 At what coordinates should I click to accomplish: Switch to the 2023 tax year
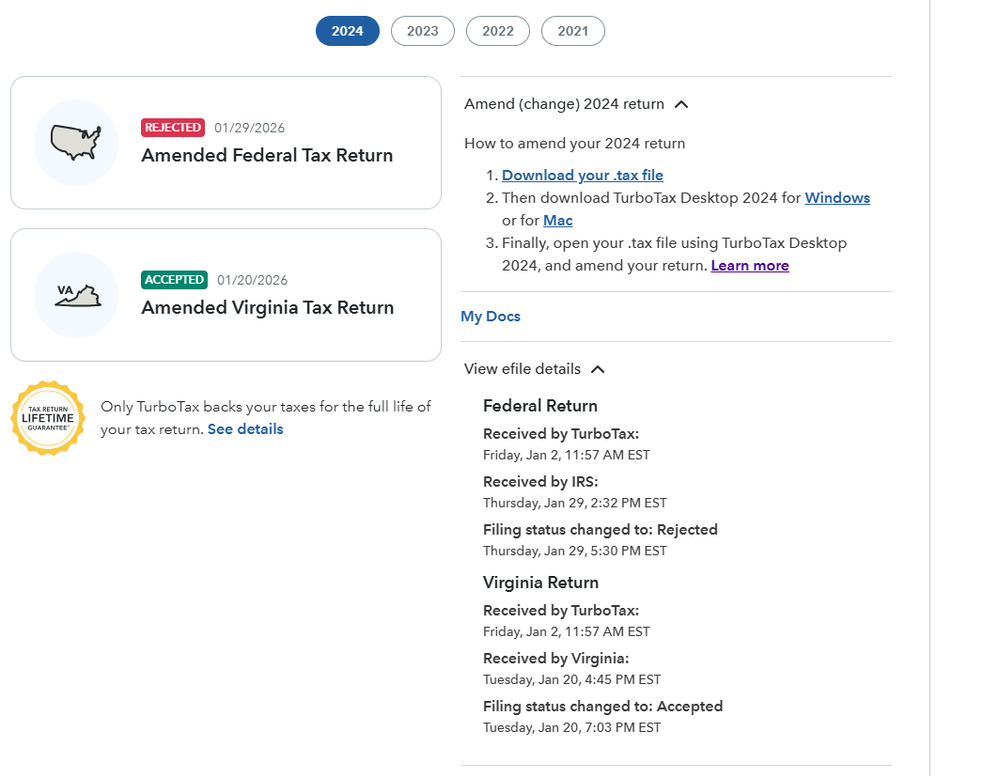coord(422,31)
